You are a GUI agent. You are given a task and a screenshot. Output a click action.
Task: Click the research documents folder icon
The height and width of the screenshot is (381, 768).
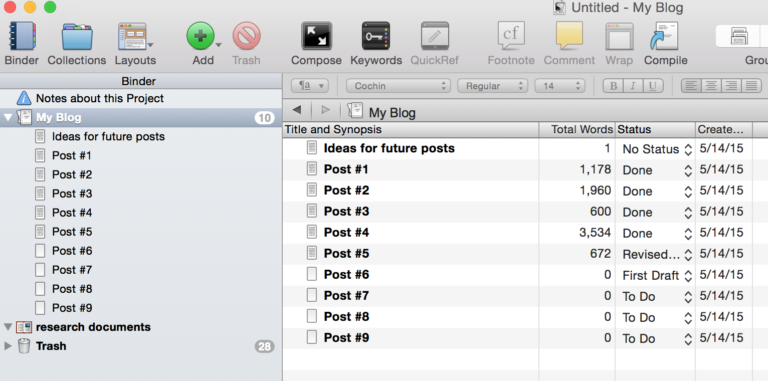coord(24,327)
